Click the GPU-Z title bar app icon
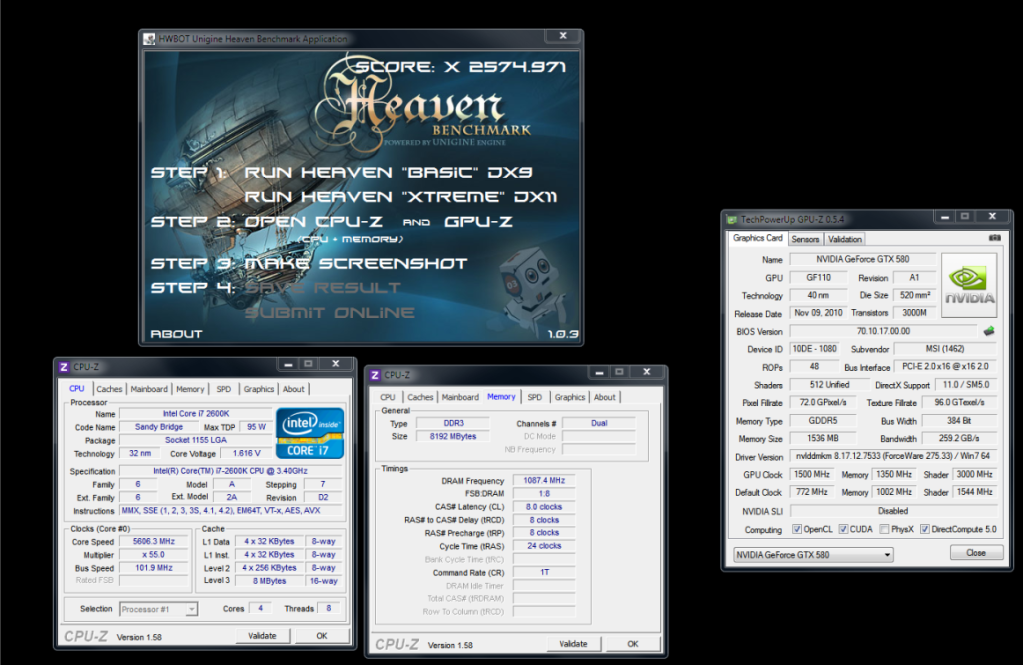 tap(732, 219)
